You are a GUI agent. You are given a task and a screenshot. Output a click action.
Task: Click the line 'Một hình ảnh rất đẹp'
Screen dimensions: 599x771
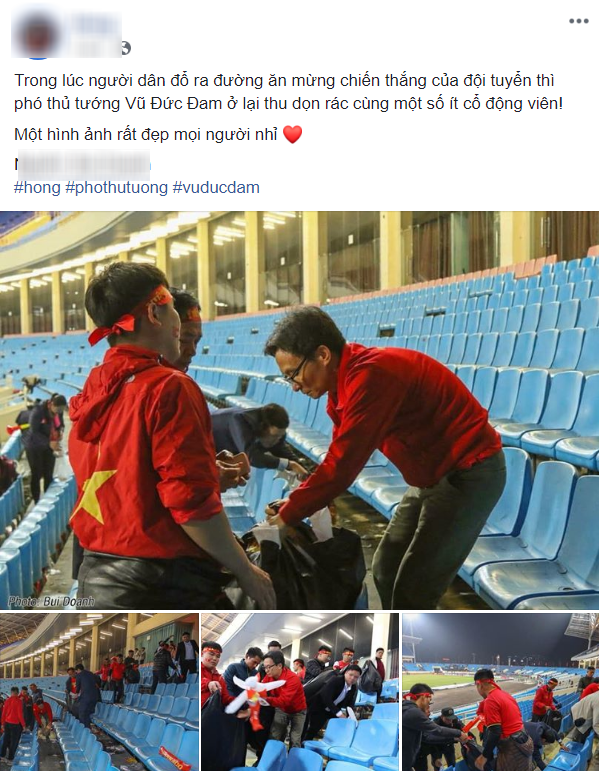(x=146, y=134)
